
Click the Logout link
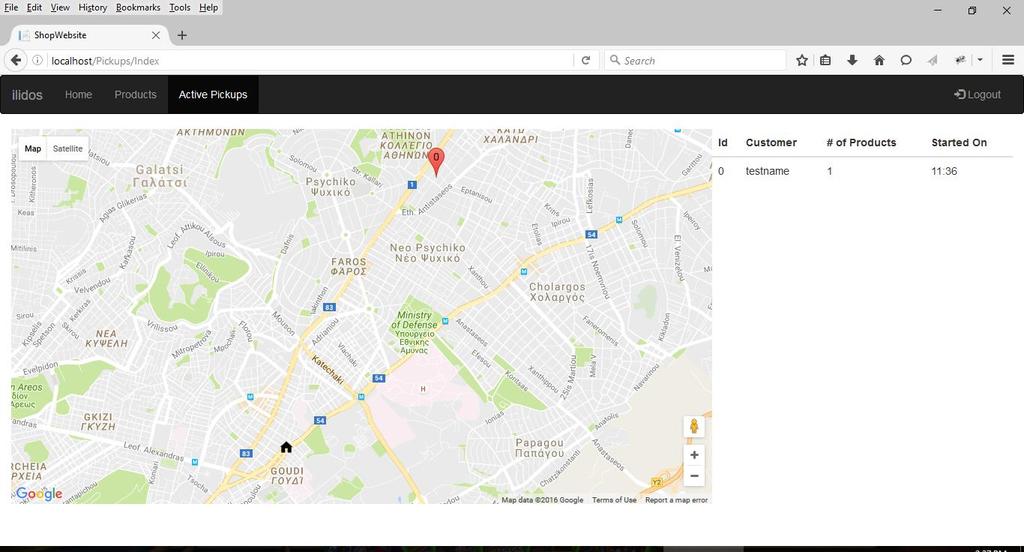tap(977, 95)
